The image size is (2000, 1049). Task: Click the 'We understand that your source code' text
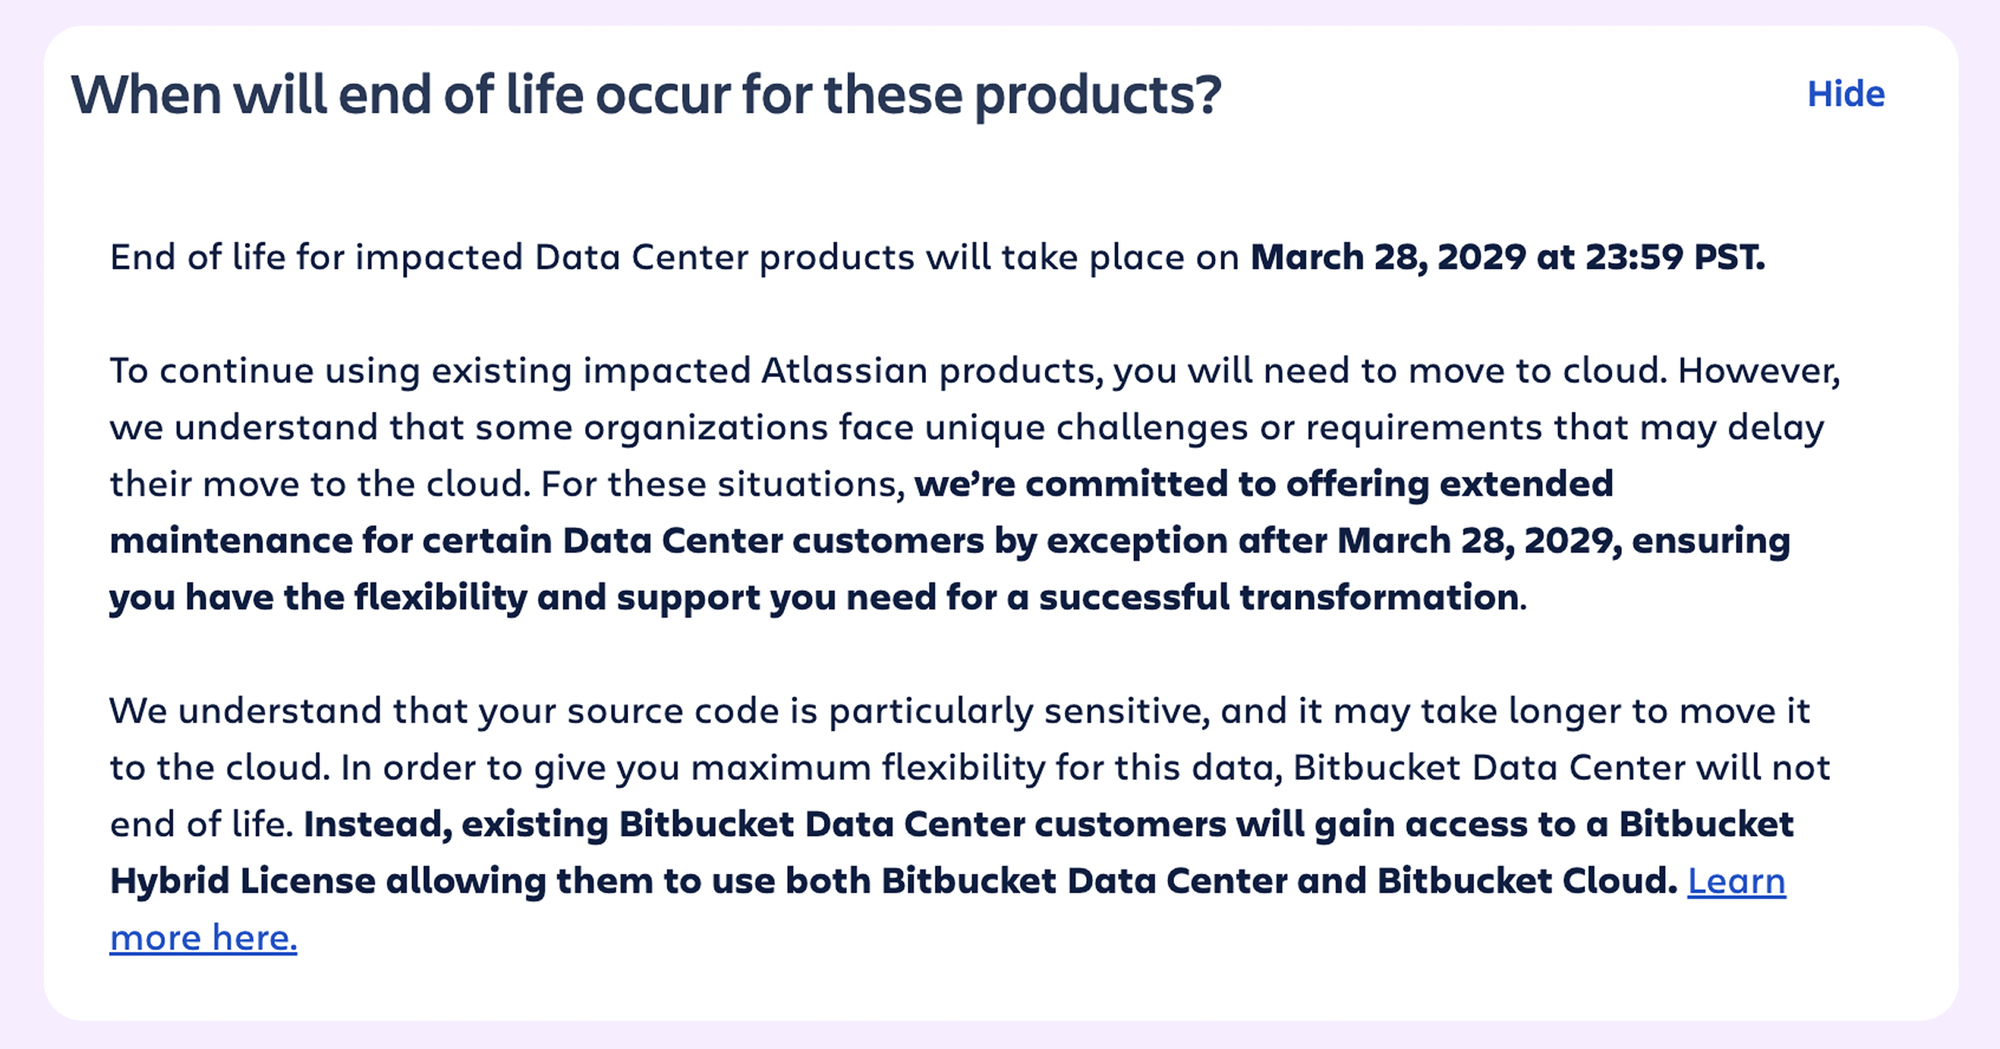coord(444,711)
